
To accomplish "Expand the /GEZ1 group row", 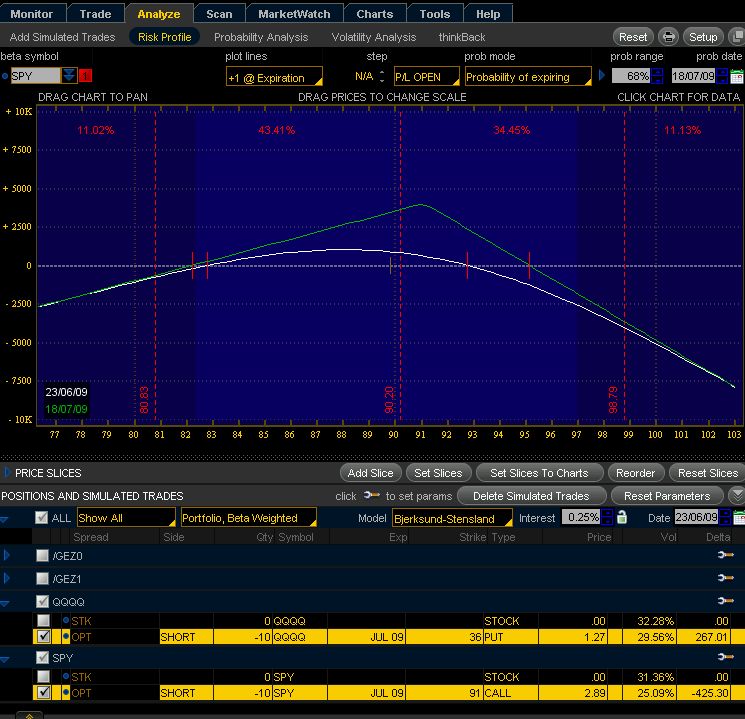I will pos(8,579).
